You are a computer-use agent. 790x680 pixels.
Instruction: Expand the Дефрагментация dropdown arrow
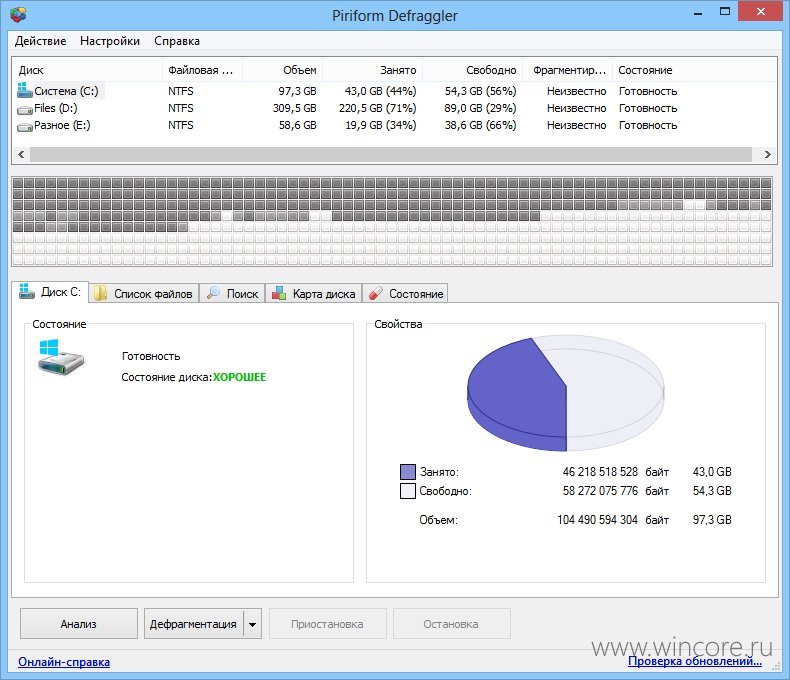pos(252,624)
